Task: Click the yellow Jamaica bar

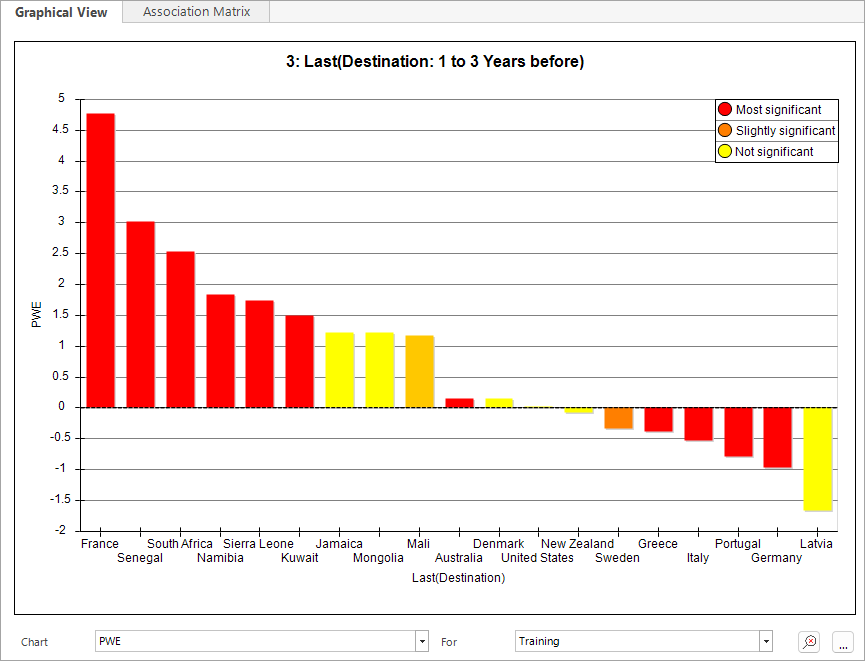Action: [x=339, y=370]
